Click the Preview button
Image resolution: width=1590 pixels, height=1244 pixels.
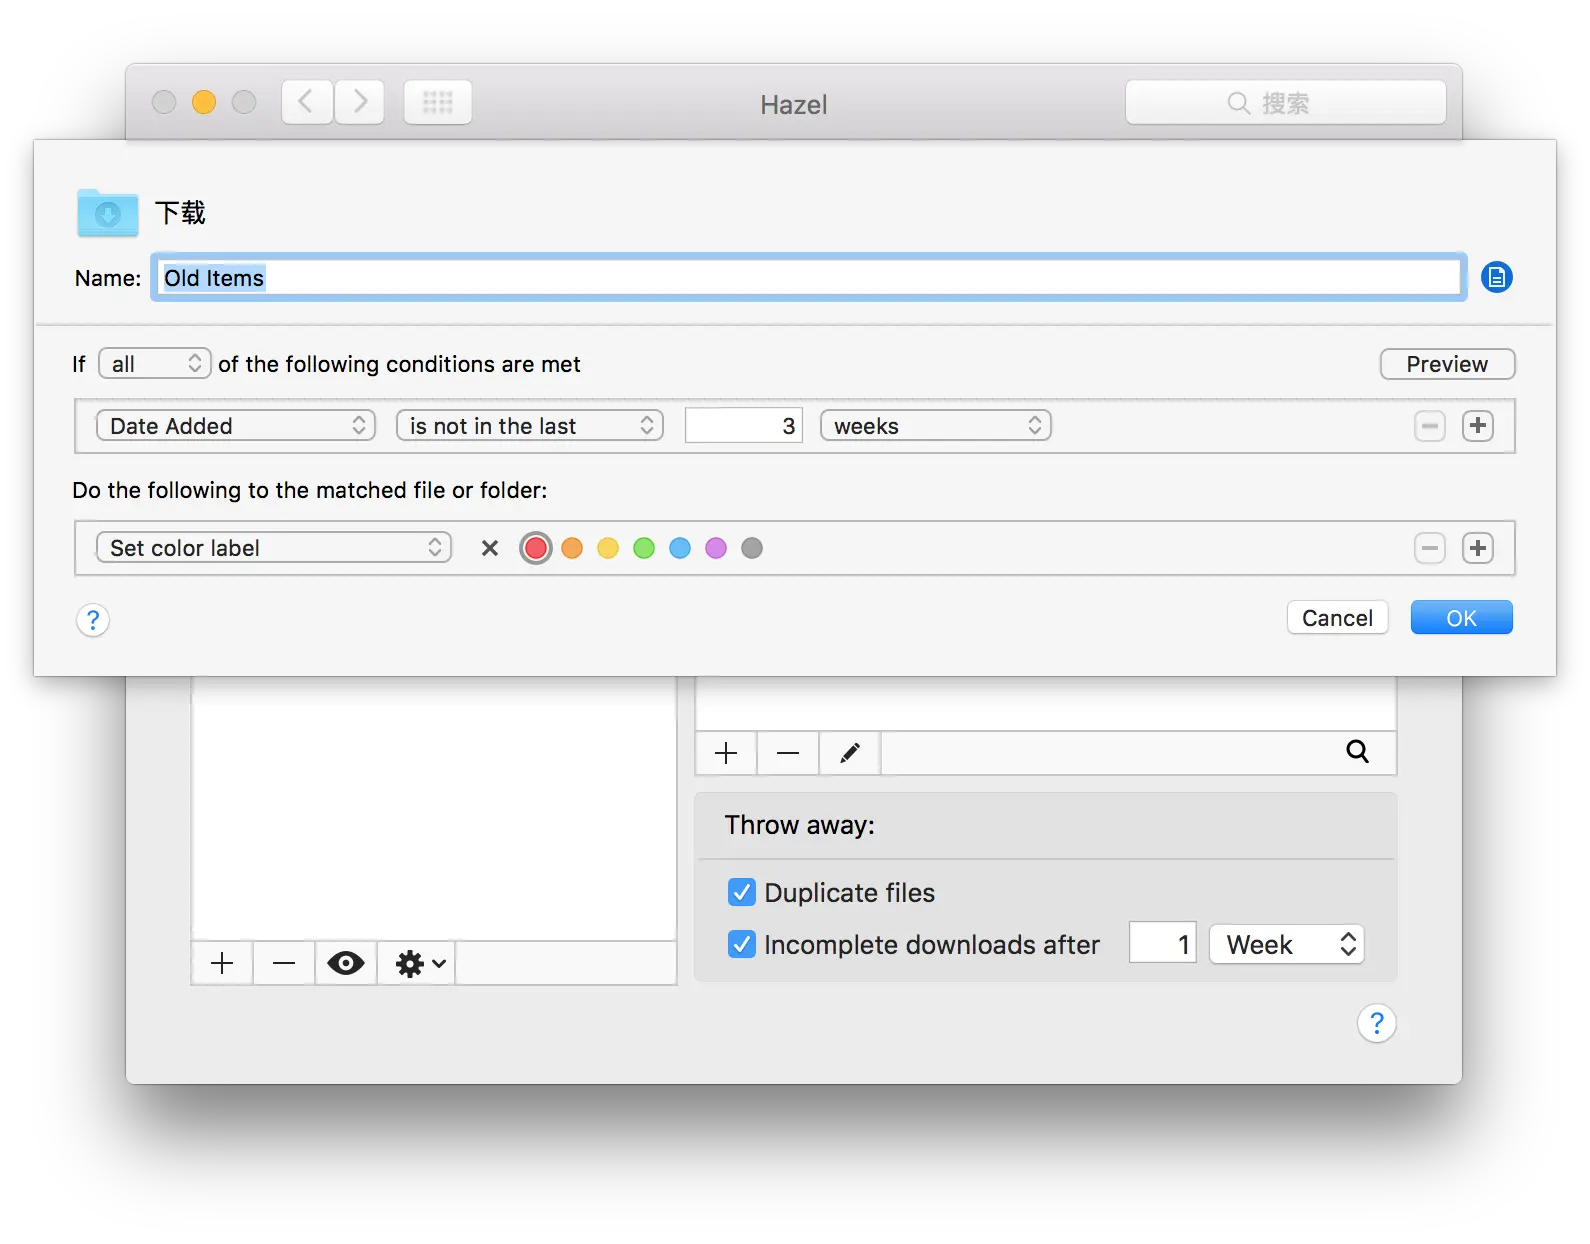coord(1447,364)
